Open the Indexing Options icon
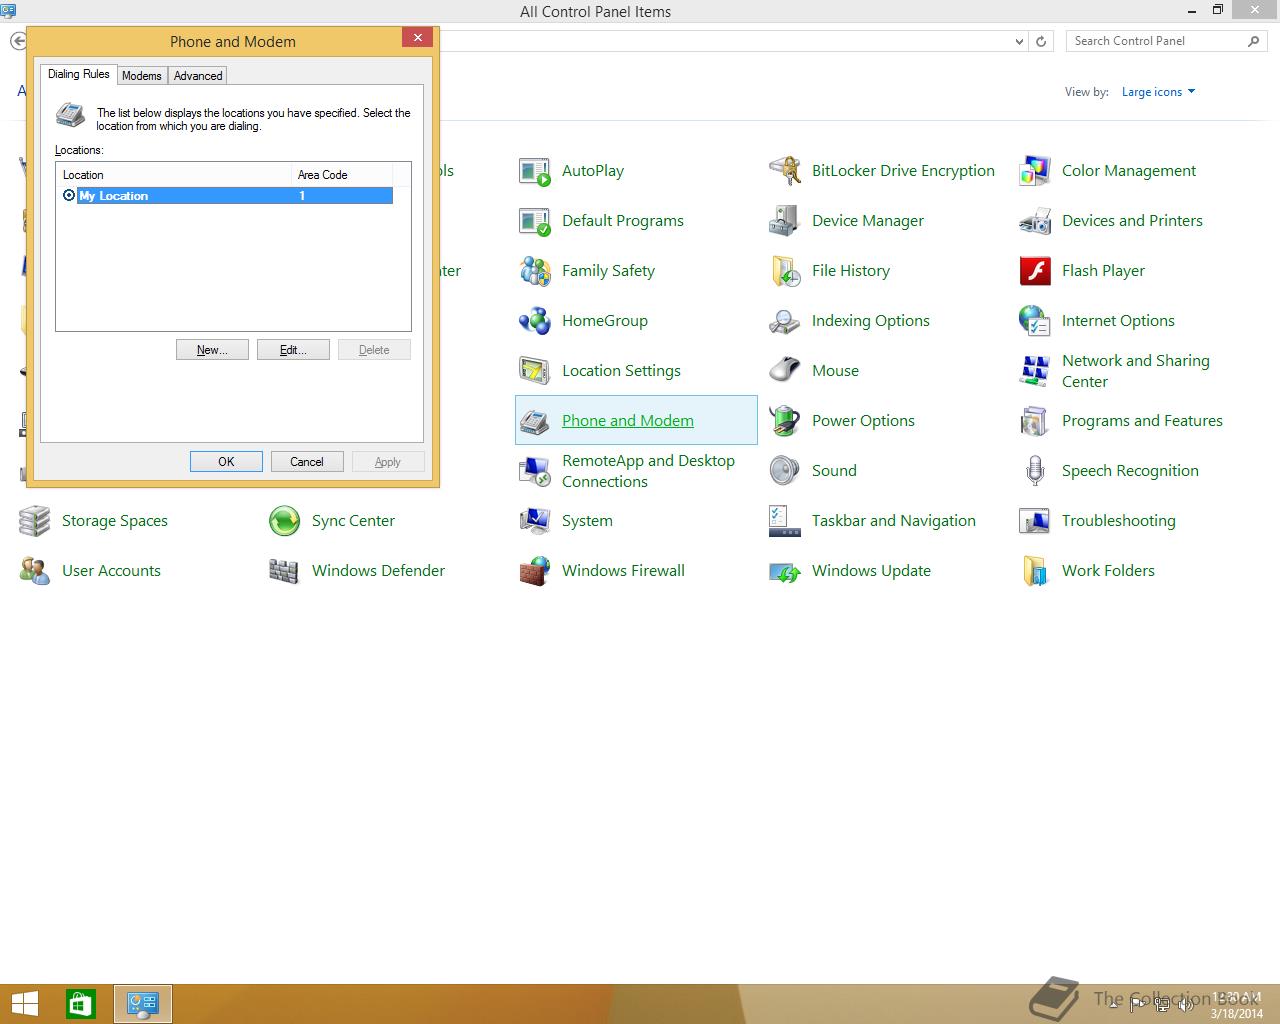This screenshot has height=1024, width=1280. [785, 321]
